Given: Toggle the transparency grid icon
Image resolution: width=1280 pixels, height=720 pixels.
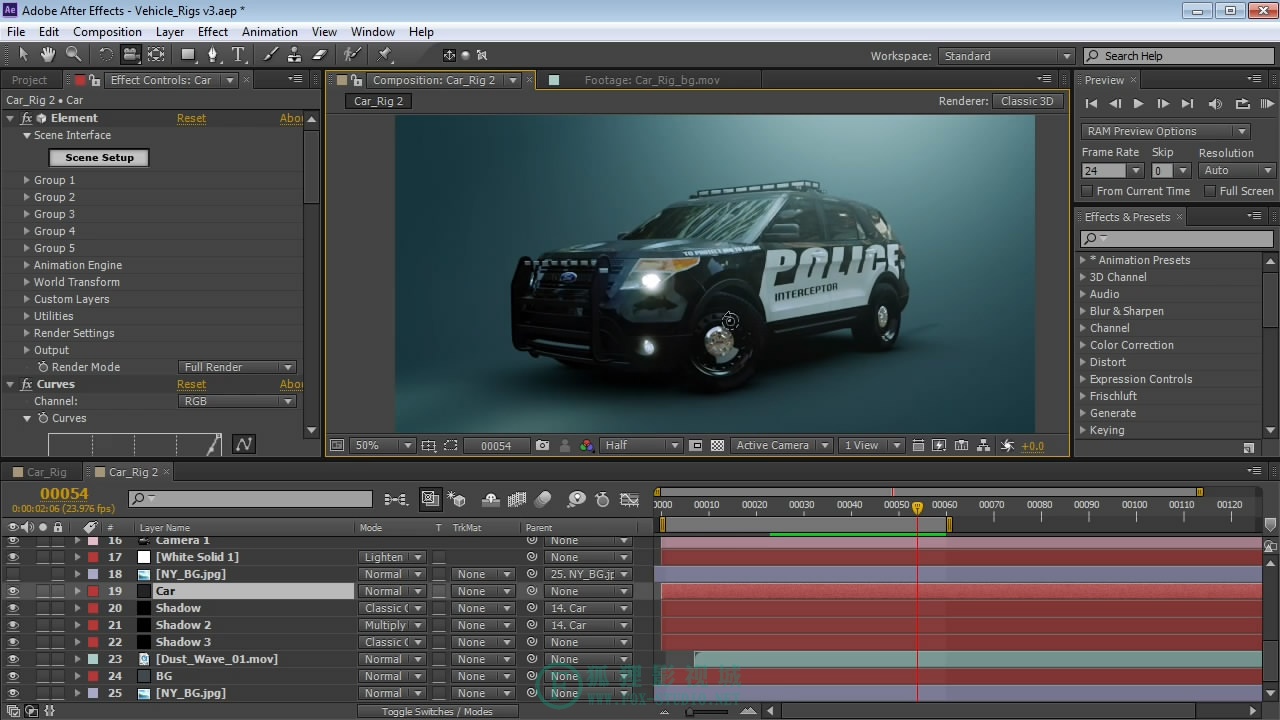Looking at the screenshot, I should (x=717, y=446).
